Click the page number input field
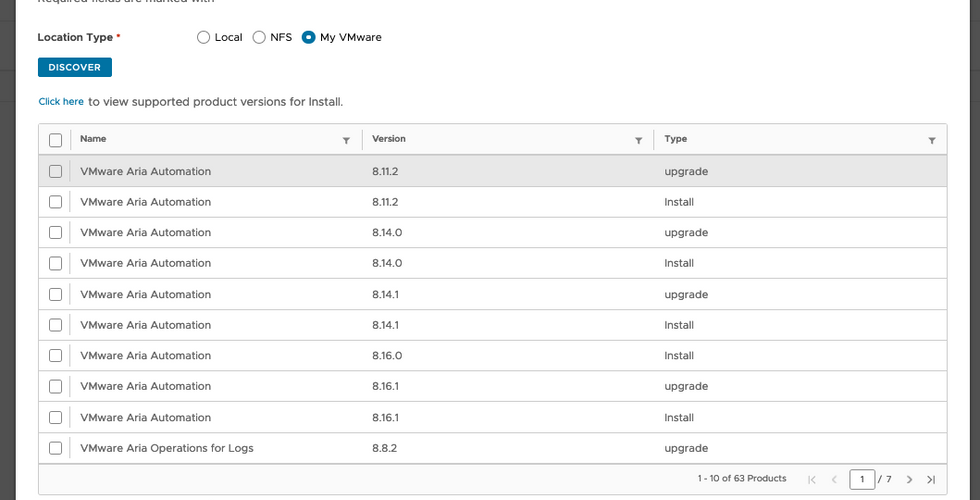 tap(862, 479)
